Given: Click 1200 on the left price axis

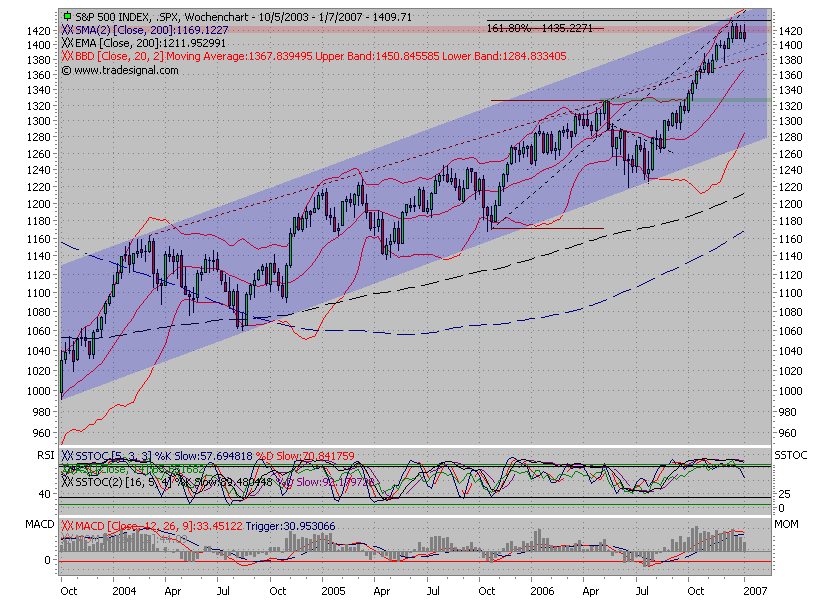Looking at the screenshot, I should point(39,204).
